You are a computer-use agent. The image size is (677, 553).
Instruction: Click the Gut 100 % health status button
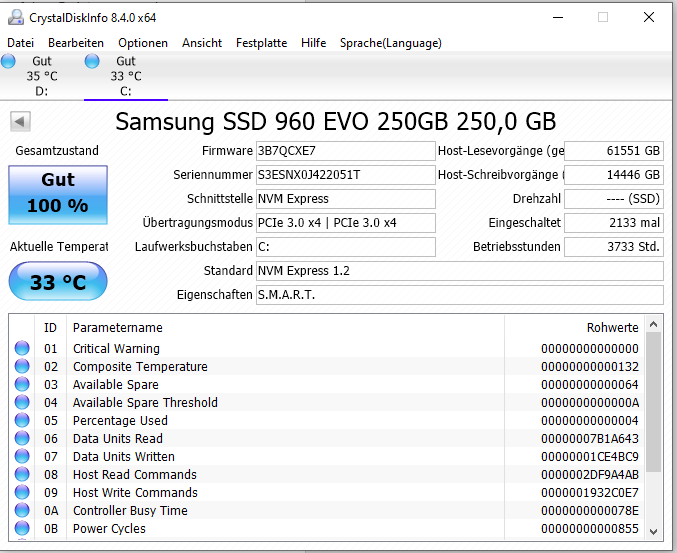click(x=58, y=195)
